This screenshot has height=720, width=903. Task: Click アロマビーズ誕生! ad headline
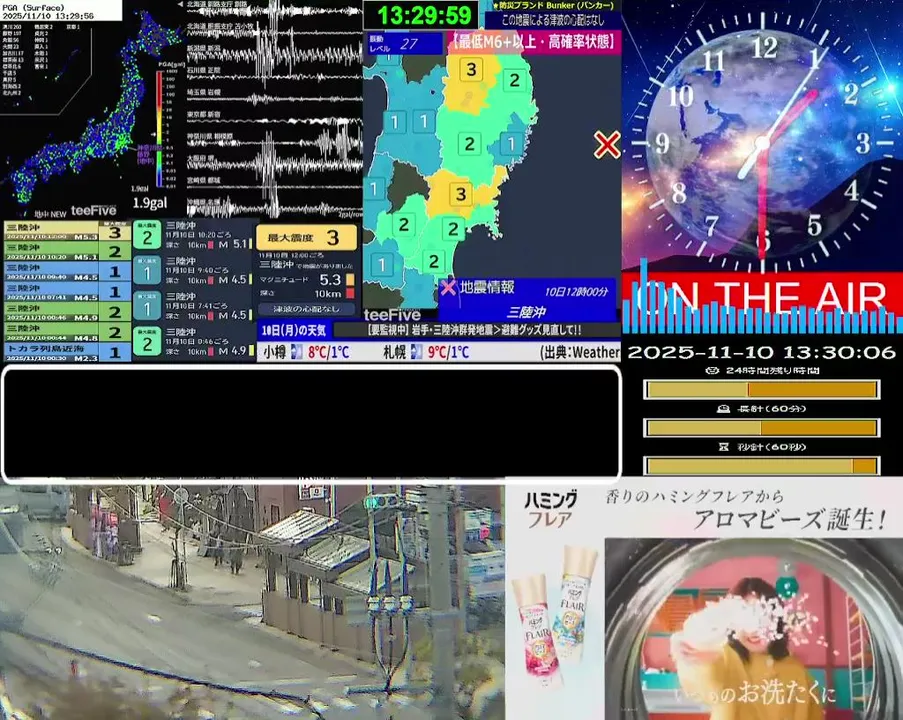coord(790,520)
